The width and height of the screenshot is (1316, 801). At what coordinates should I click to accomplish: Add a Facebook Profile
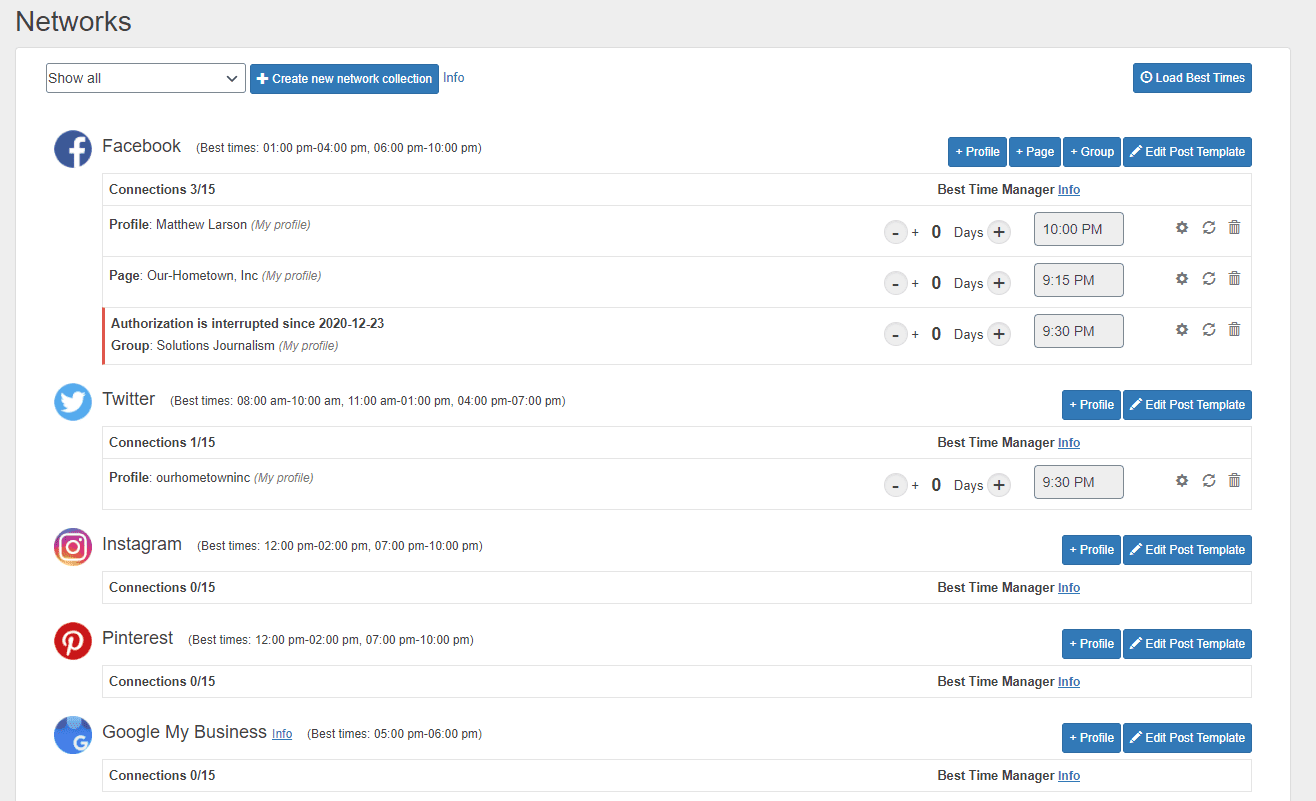pyautogui.click(x=977, y=152)
